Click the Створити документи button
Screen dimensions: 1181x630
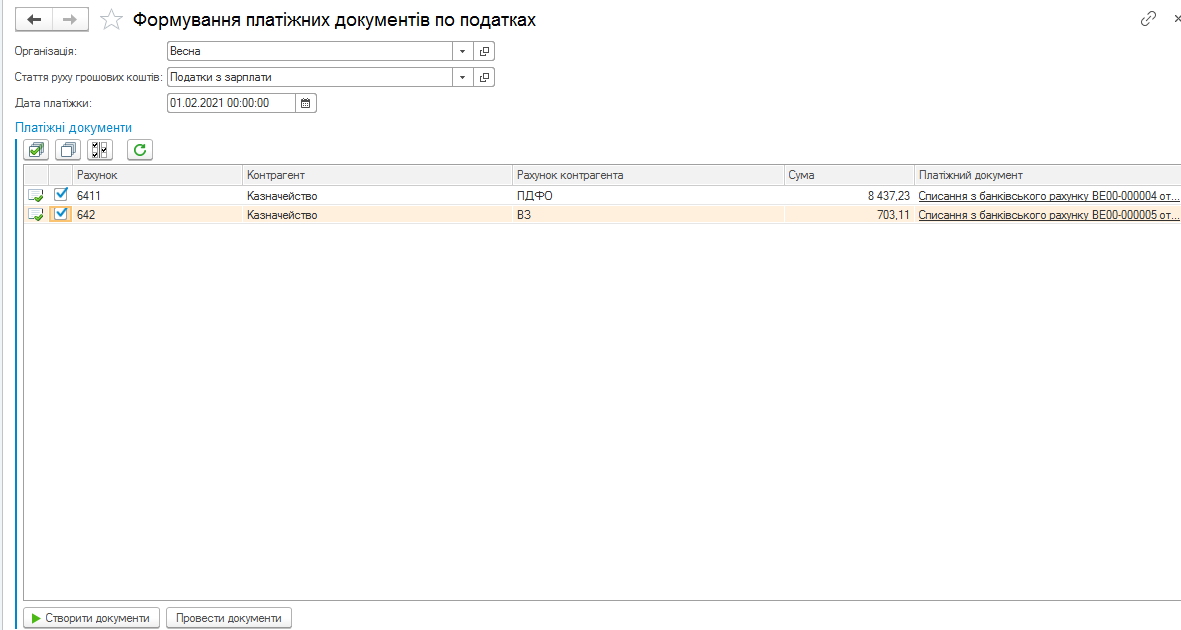point(92,618)
